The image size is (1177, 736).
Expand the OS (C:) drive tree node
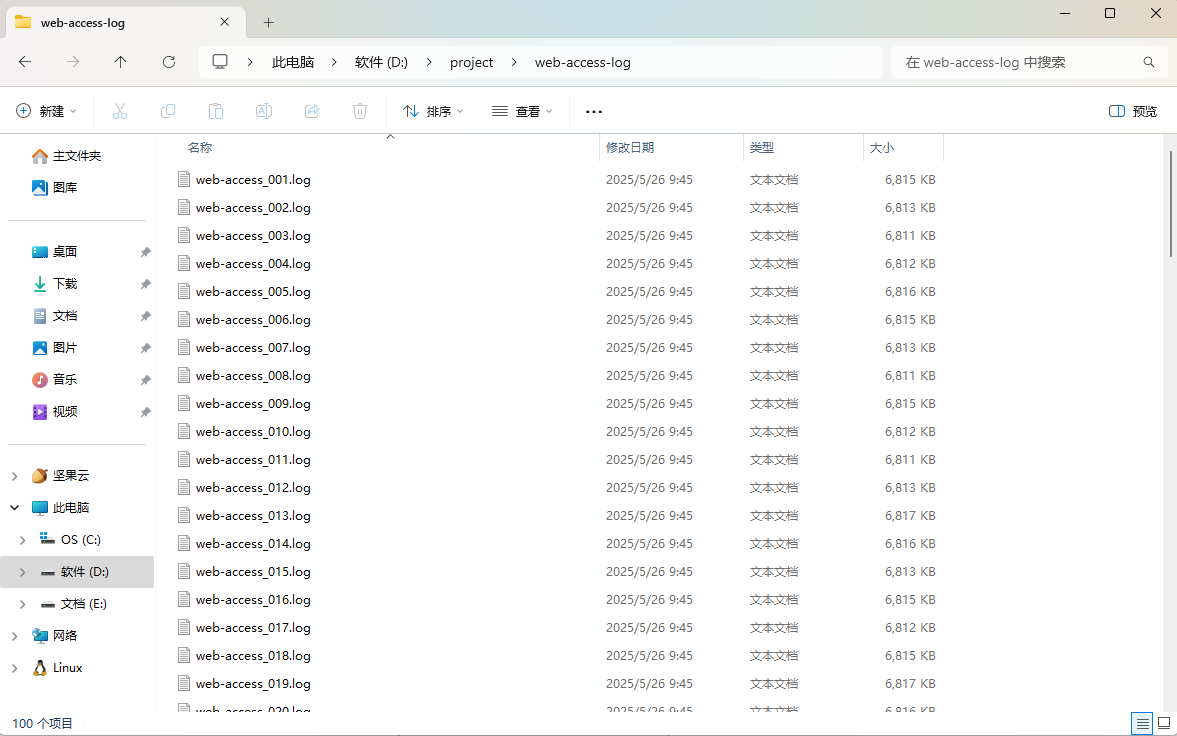(22, 540)
